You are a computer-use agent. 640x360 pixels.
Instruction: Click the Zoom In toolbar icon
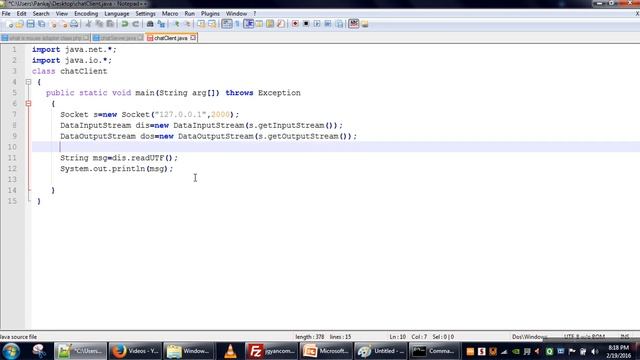coord(176,24)
